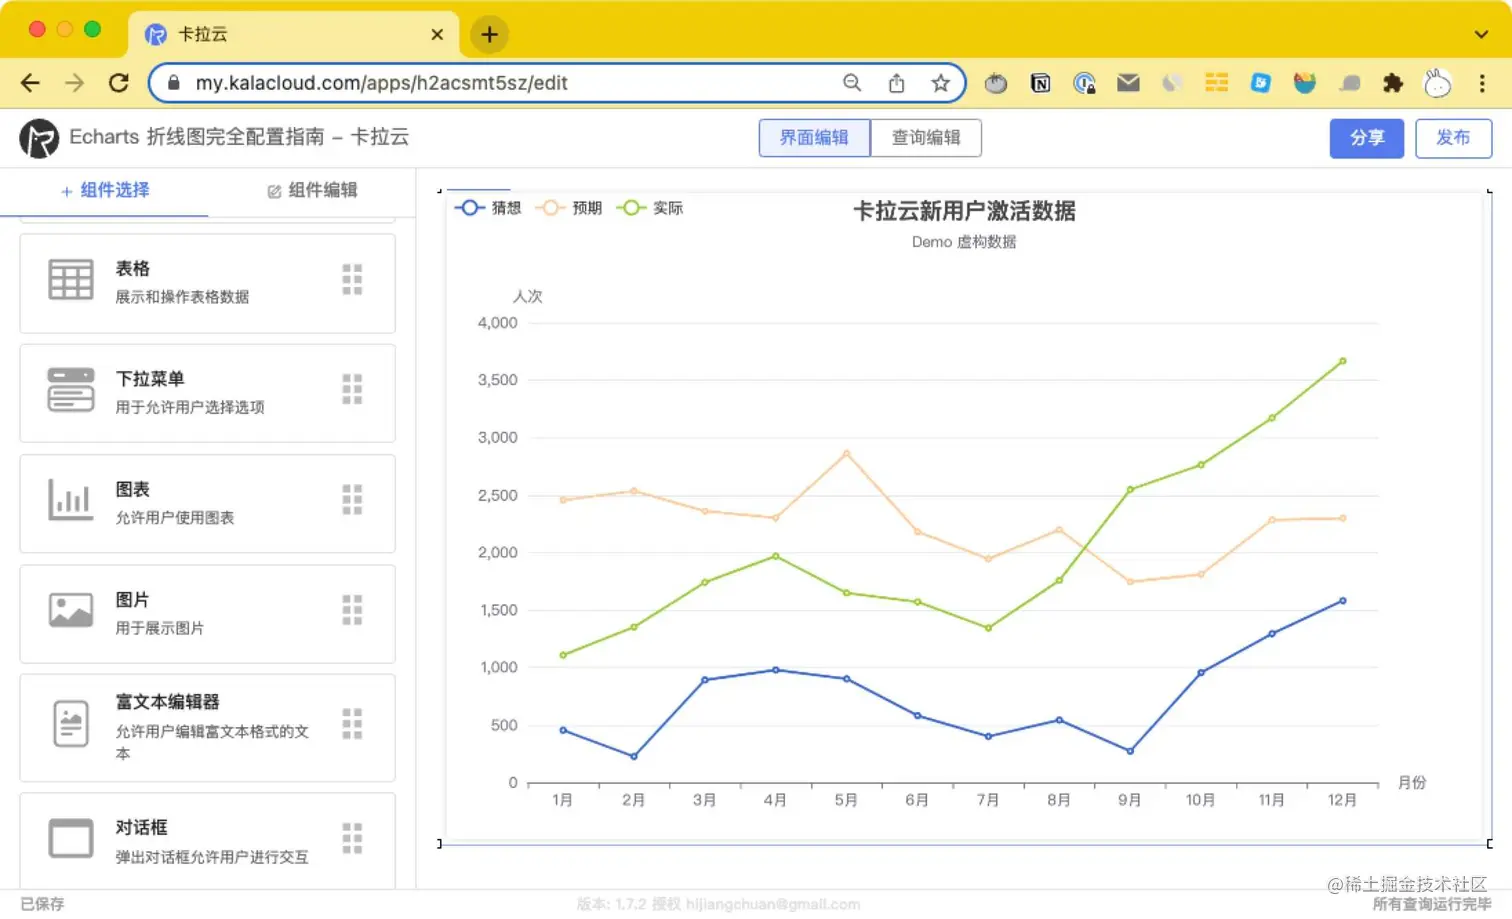This screenshot has height=919, width=1512.
Task: Select the 卡拉云 browser tab
Action: click(292, 34)
